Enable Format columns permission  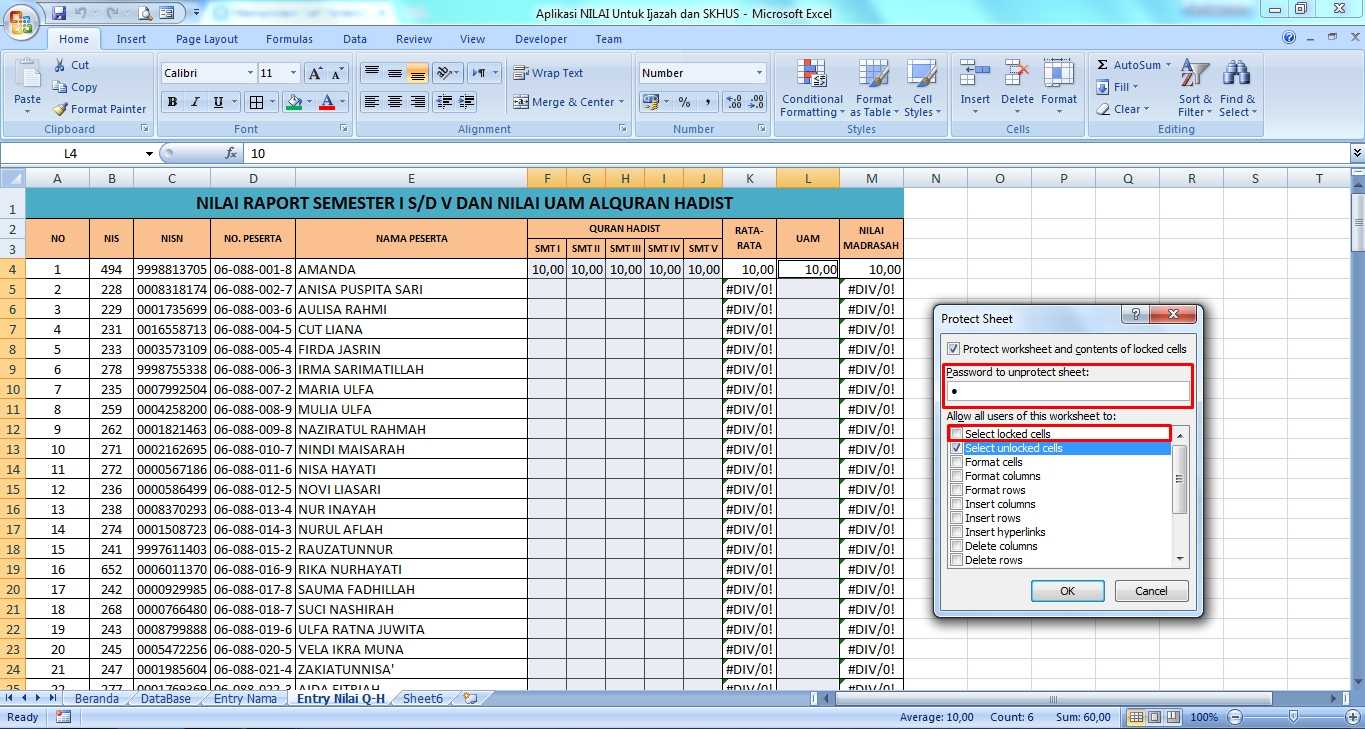coord(957,476)
